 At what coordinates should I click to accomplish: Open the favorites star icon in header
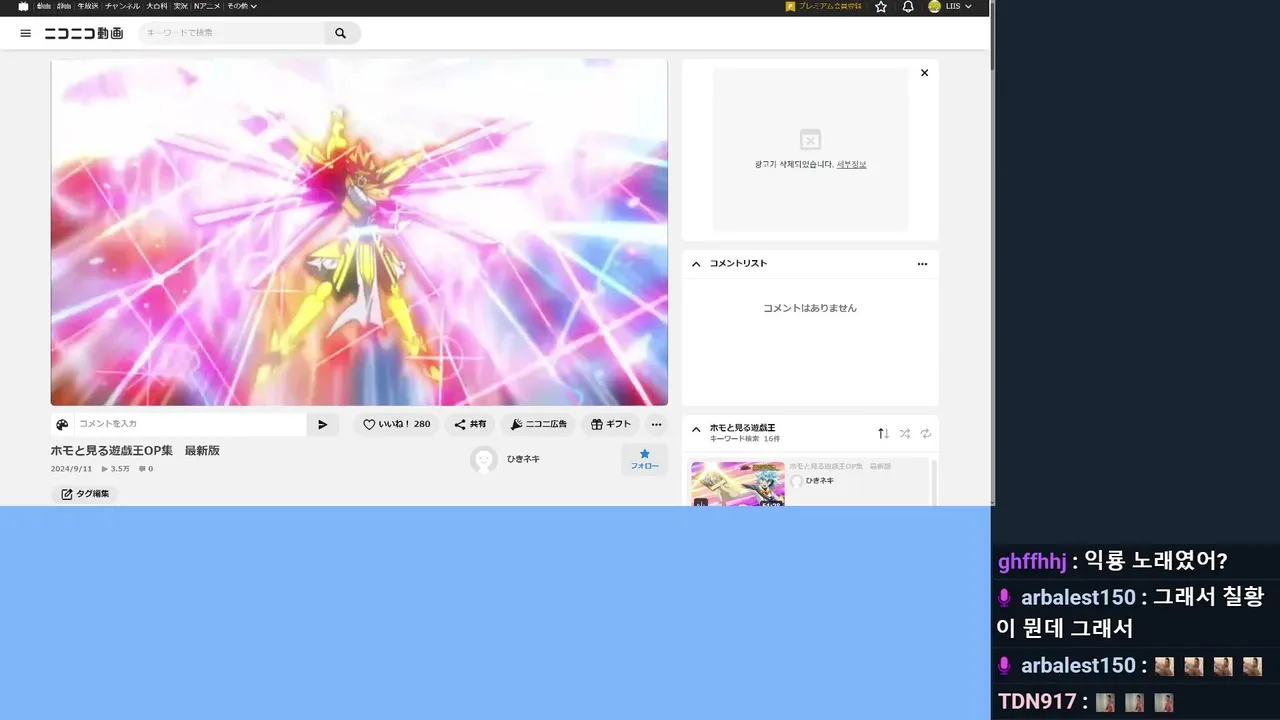click(881, 6)
